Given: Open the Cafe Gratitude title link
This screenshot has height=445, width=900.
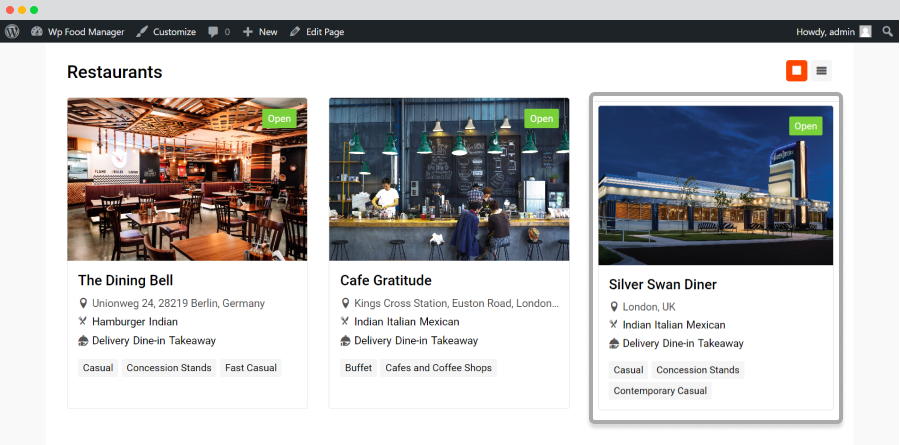Looking at the screenshot, I should tap(386, 280).
